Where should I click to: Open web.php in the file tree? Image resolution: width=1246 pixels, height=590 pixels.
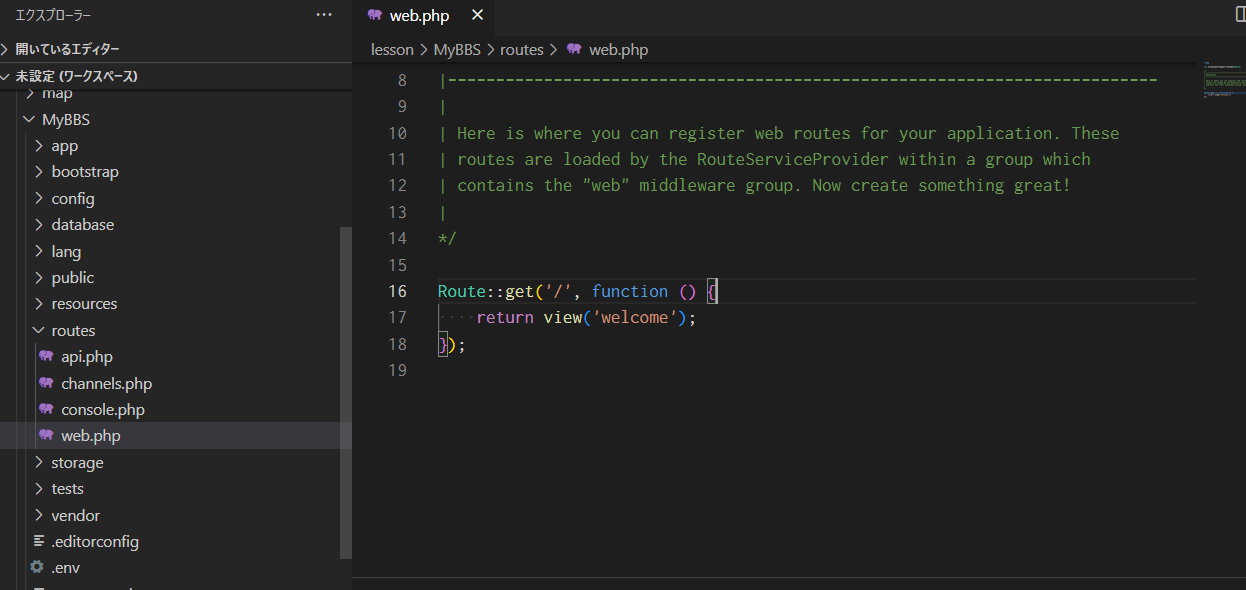[90, 436]
